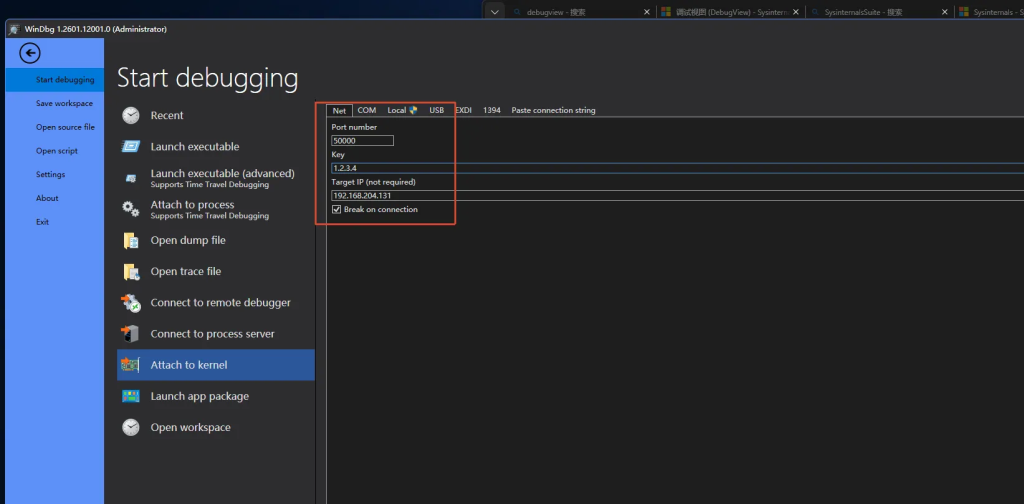Switch to the USB connection tab

(437, 110)
